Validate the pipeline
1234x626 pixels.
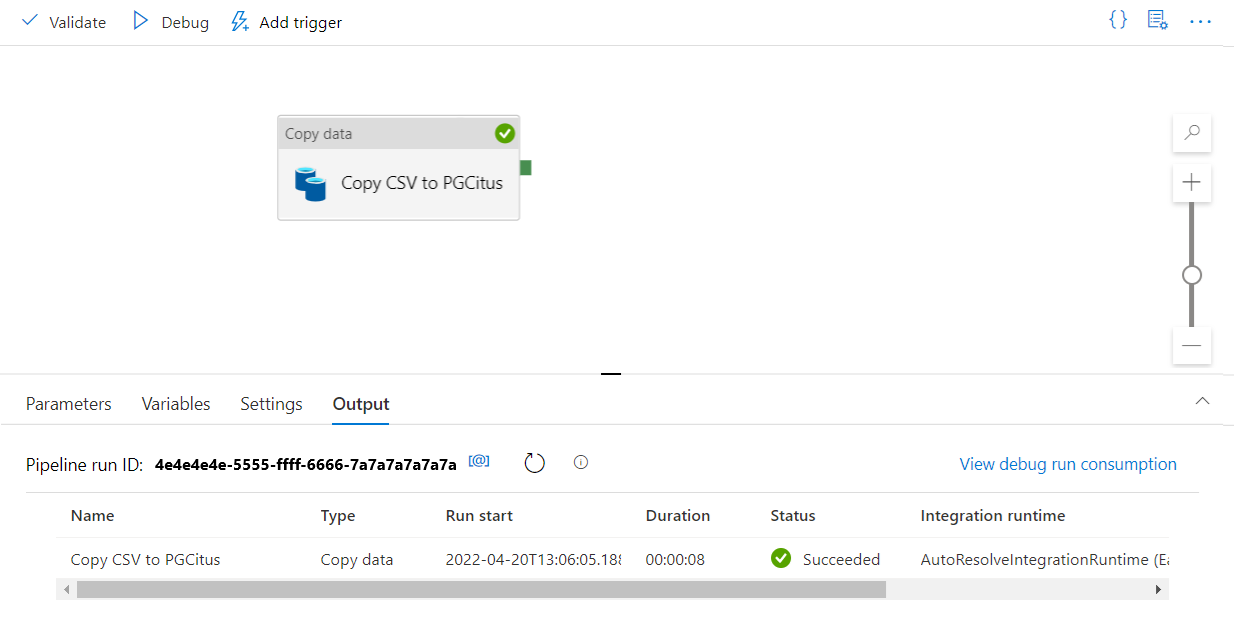click(62, 21)
